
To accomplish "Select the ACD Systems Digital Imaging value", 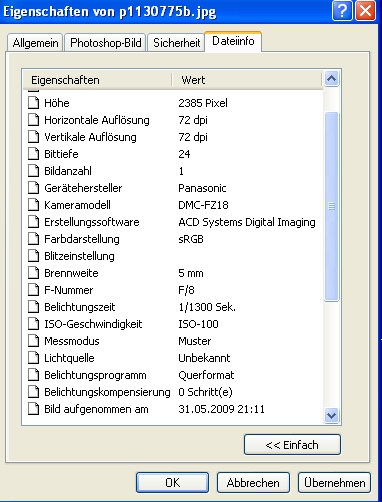I will click(247, 222).
